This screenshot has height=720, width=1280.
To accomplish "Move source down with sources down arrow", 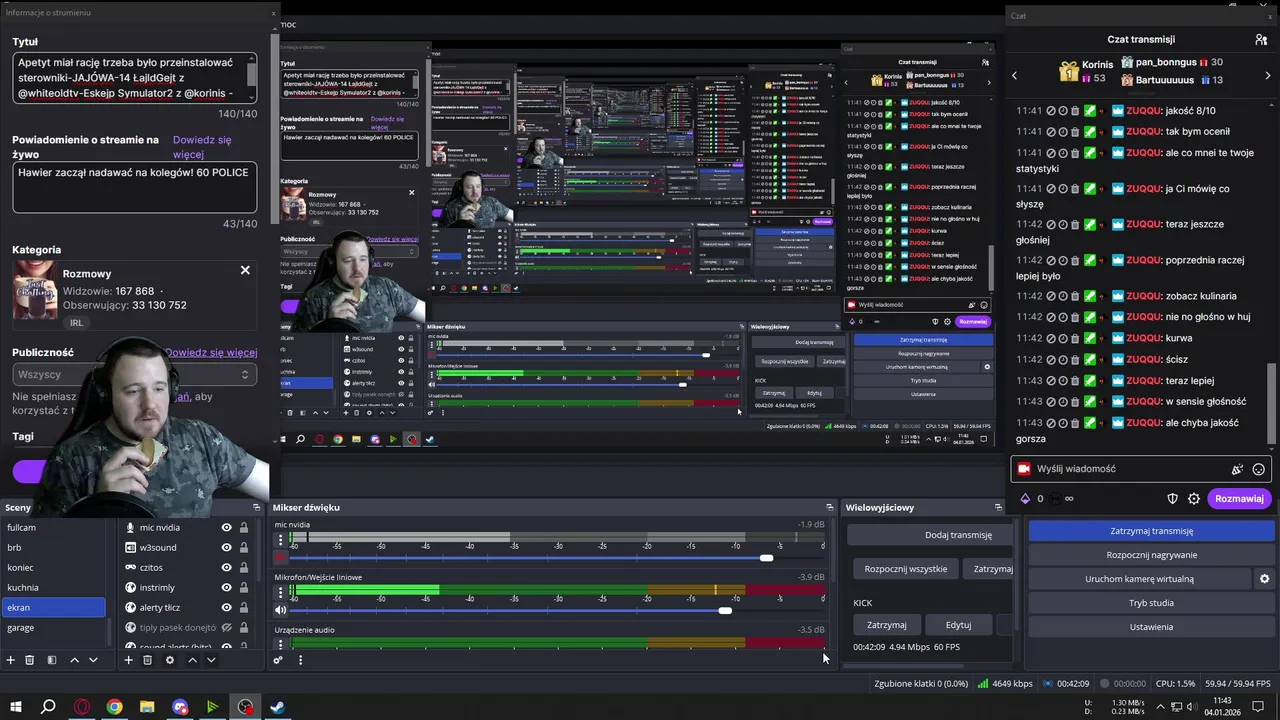I will click(x=211, y=660).
